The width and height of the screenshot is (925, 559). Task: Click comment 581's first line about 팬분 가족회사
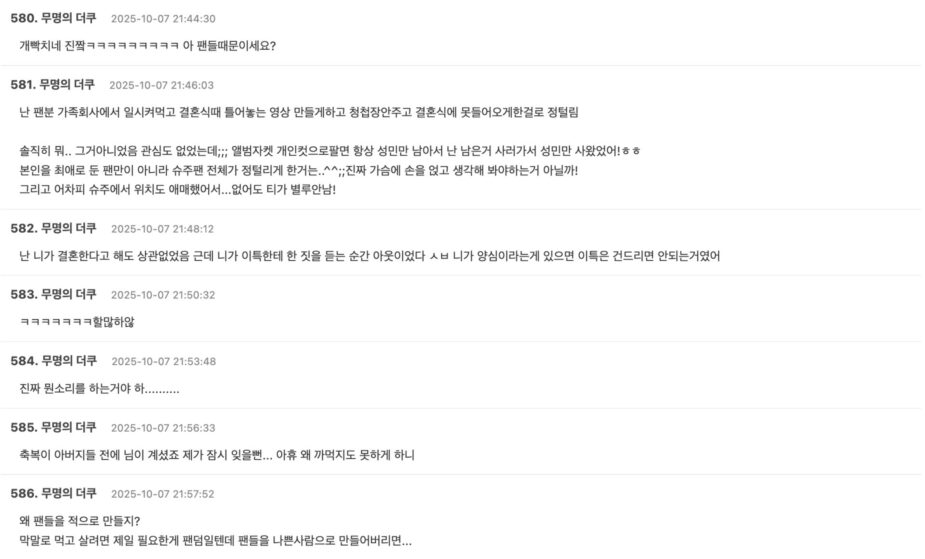click(299, 111)
